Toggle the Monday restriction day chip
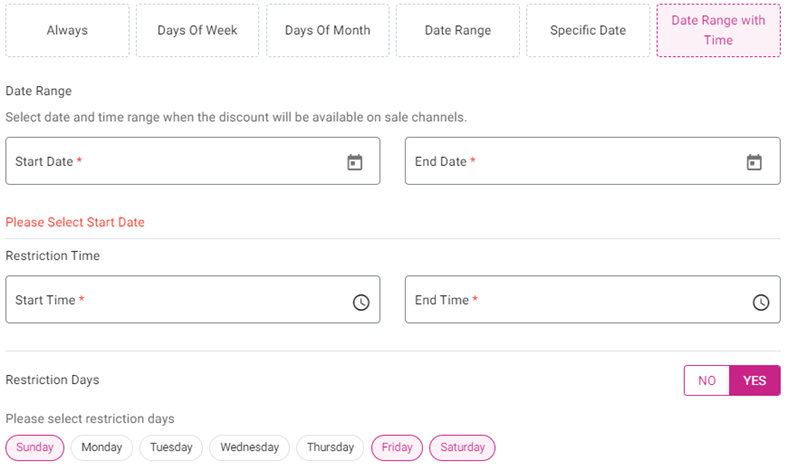This screenshot has width=788, height=471. pos(102,447)
